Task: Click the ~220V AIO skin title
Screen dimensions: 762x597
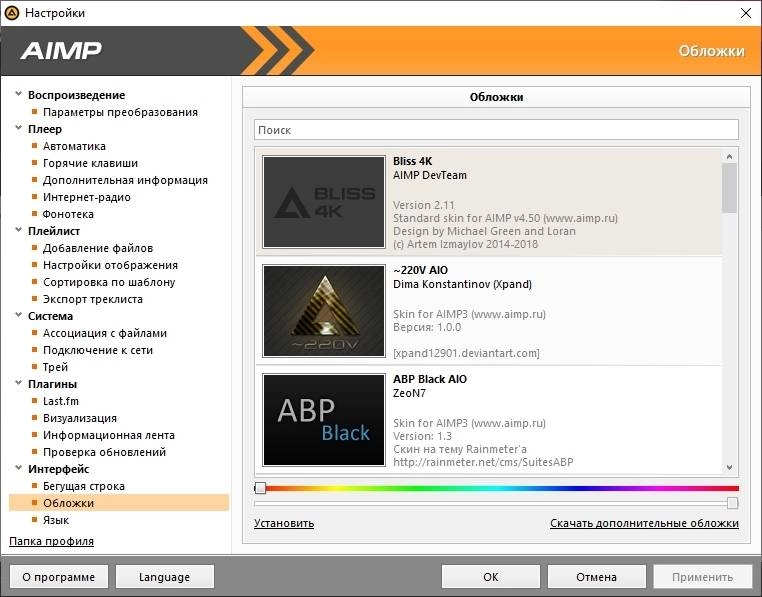Action: coord(420,270)
